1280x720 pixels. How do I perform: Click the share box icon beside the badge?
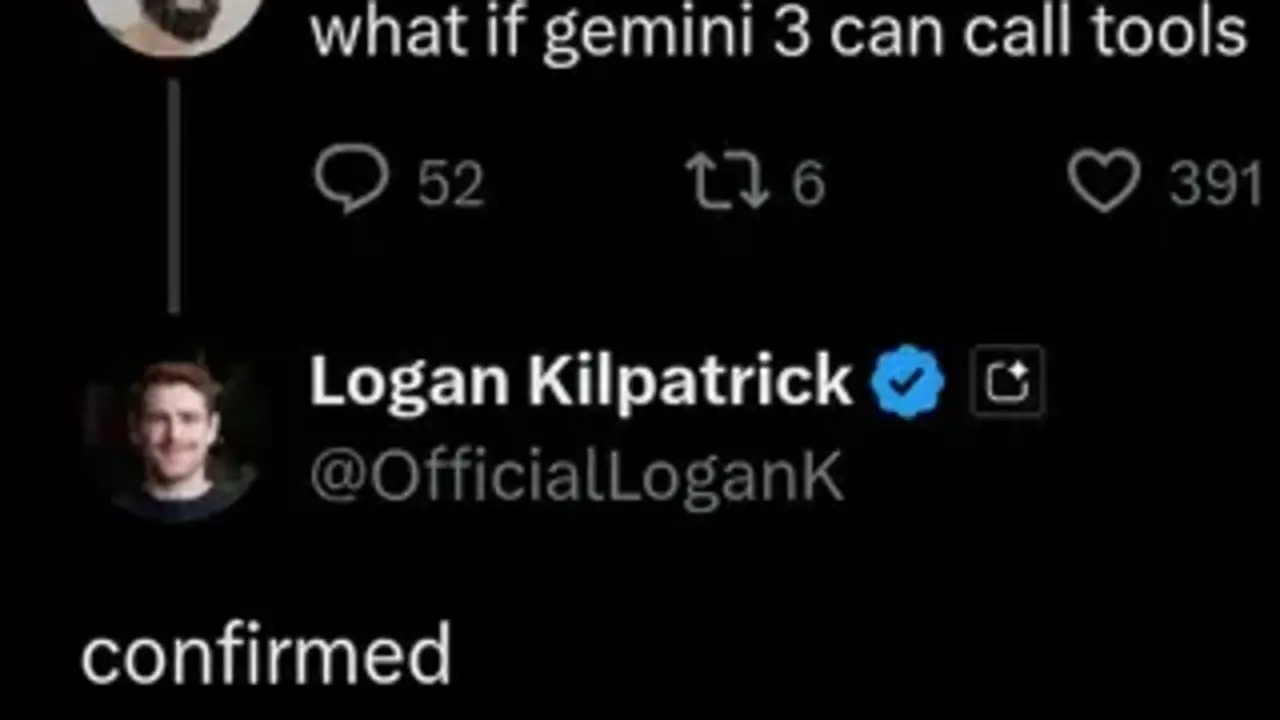pyautogui.click(x=1006, y=380)
